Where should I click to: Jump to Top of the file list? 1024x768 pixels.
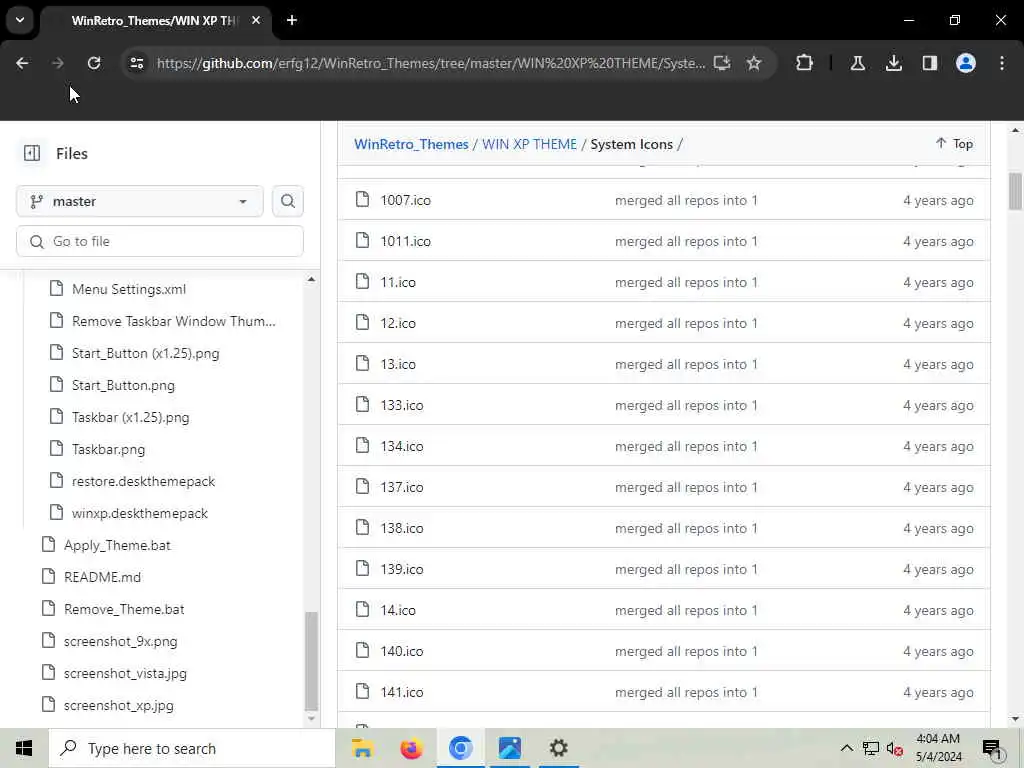(x=954, y=144)
